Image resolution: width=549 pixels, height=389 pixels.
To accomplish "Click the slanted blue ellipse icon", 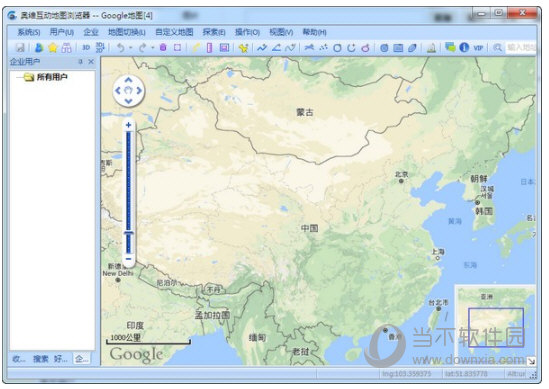I will click(x=412, y=48).
